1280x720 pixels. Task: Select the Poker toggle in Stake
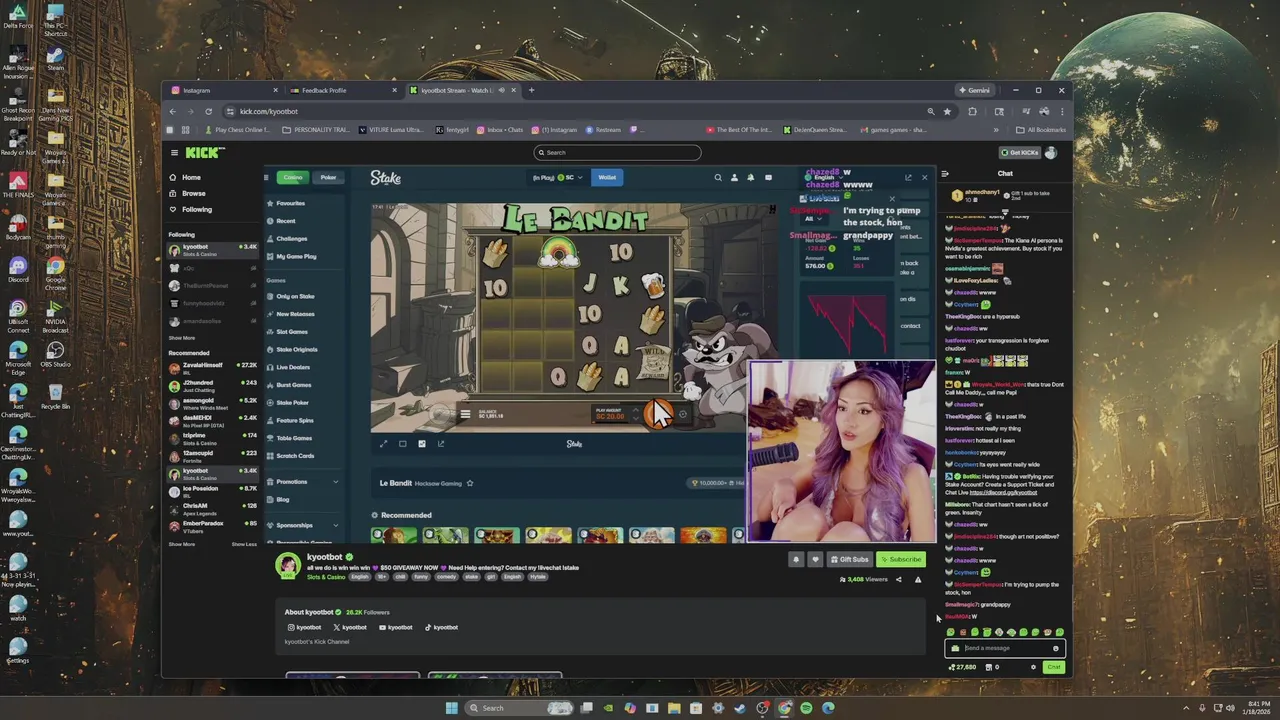pos(328,178)
